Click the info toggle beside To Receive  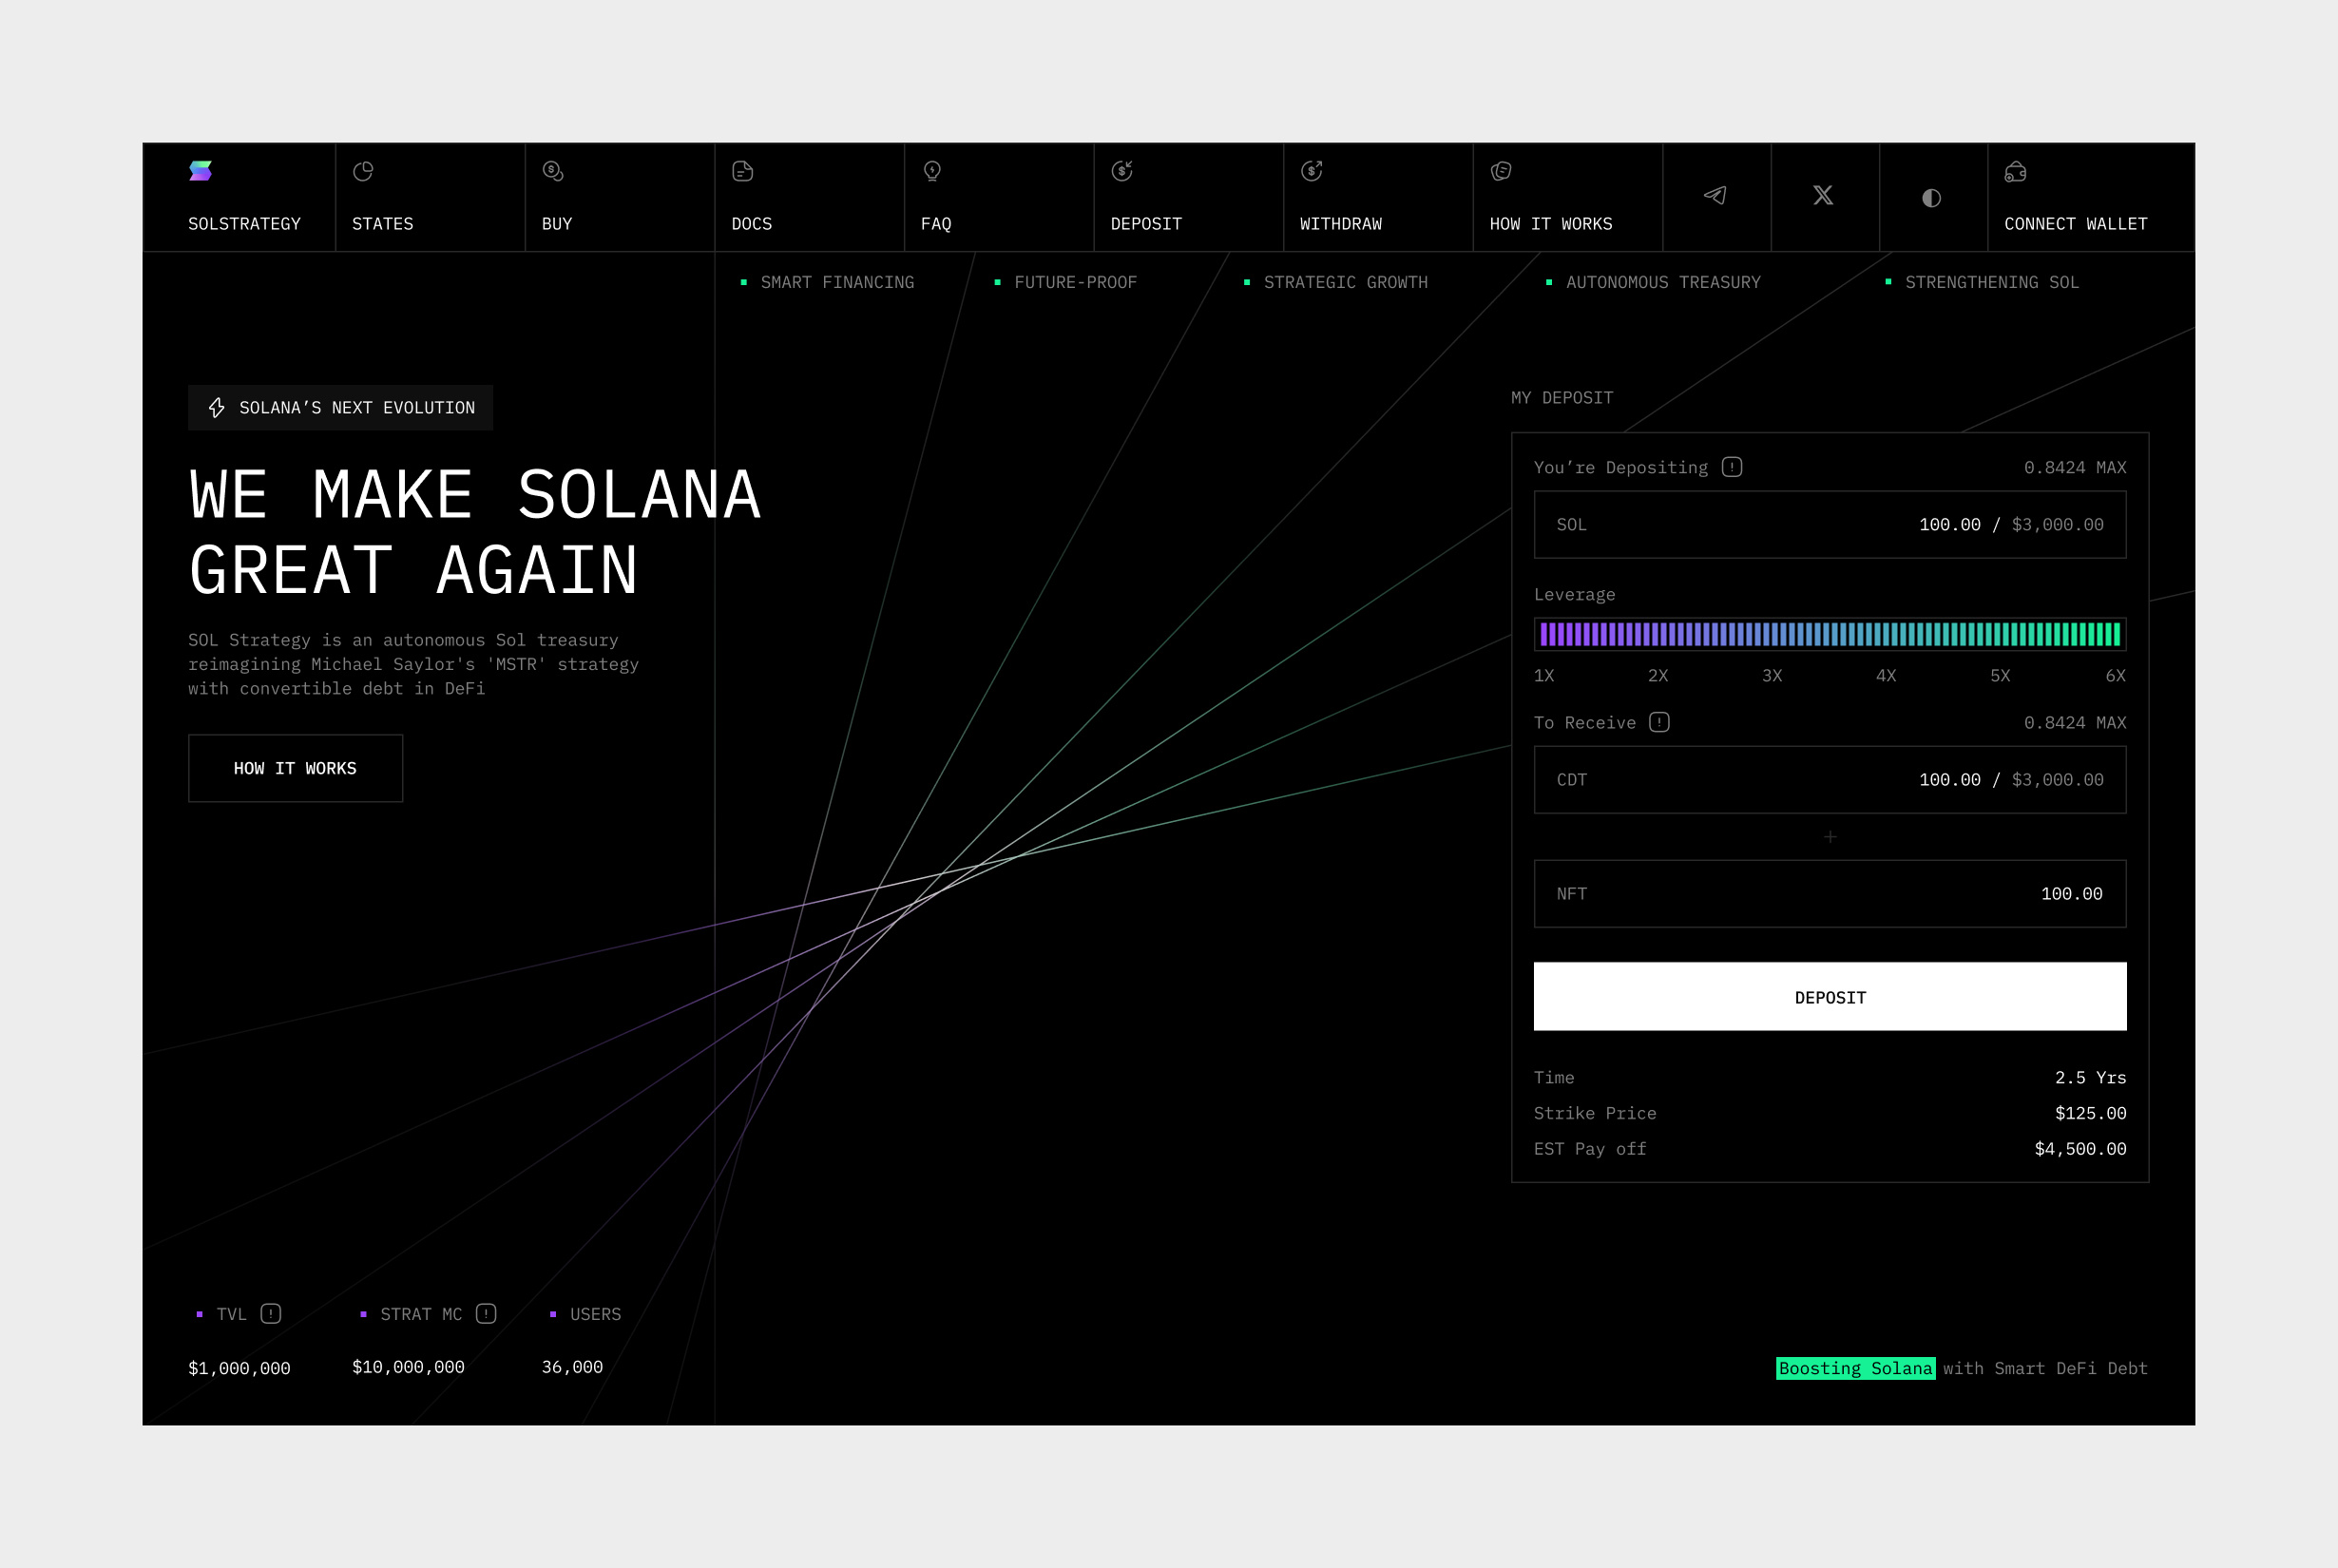[x=1659, y=722]
